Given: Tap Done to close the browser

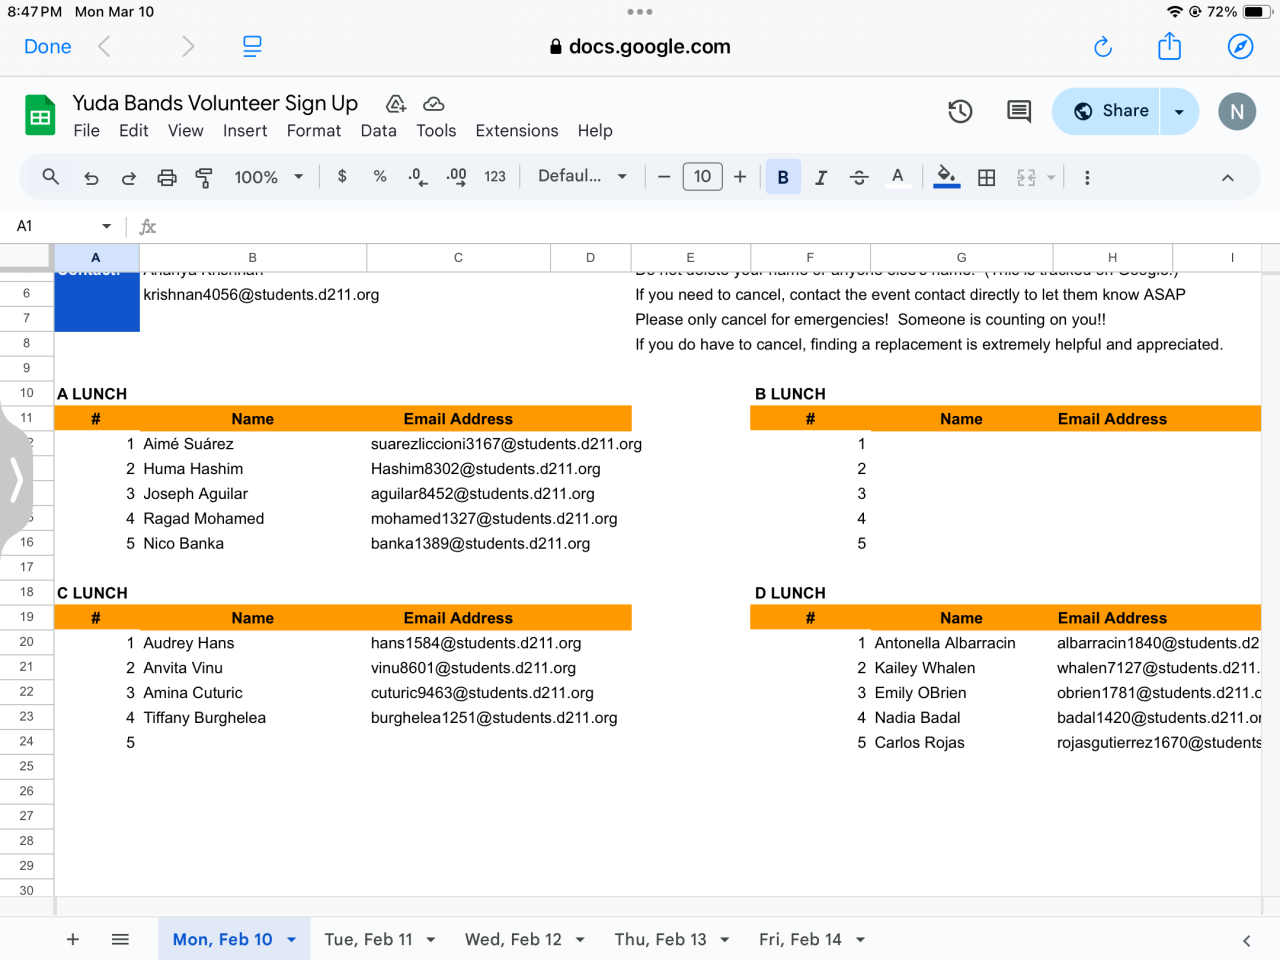Looking at the screenshot, I should [47, 47].
